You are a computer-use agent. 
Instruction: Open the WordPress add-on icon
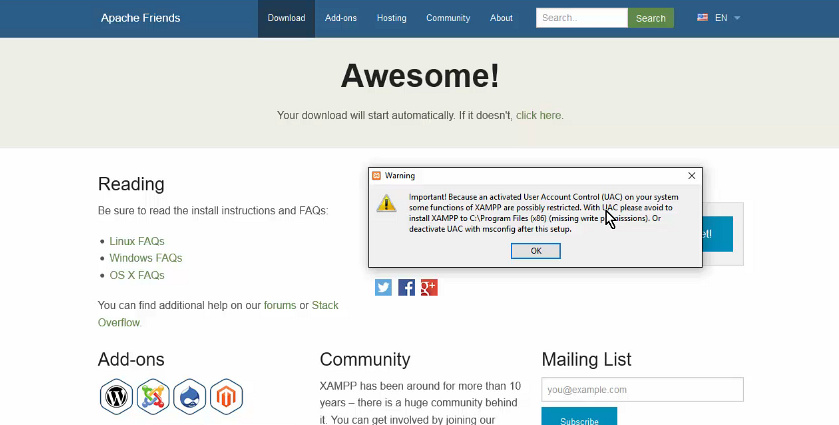tap(116, 397)
